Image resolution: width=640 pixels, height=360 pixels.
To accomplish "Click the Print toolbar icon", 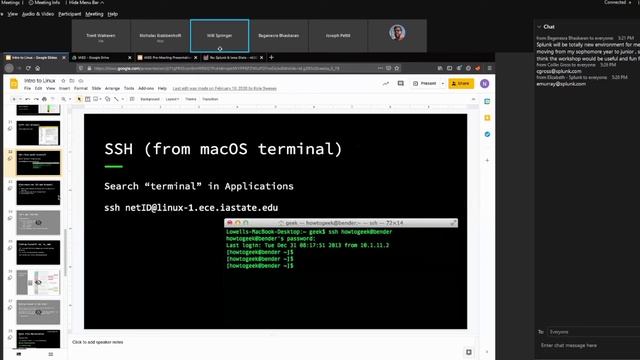I will [44, 99].
